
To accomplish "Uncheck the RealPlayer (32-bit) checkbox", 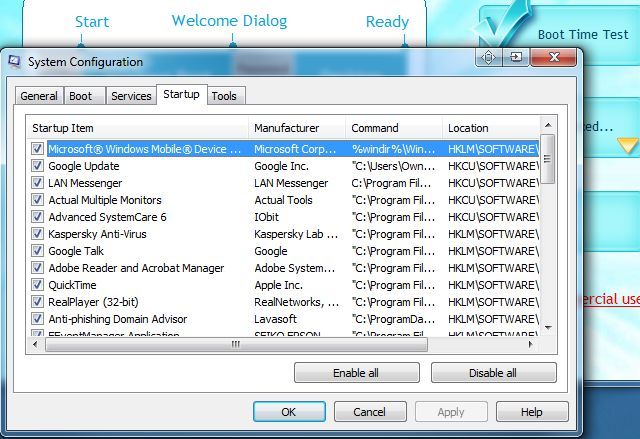I will pos(37,302).
